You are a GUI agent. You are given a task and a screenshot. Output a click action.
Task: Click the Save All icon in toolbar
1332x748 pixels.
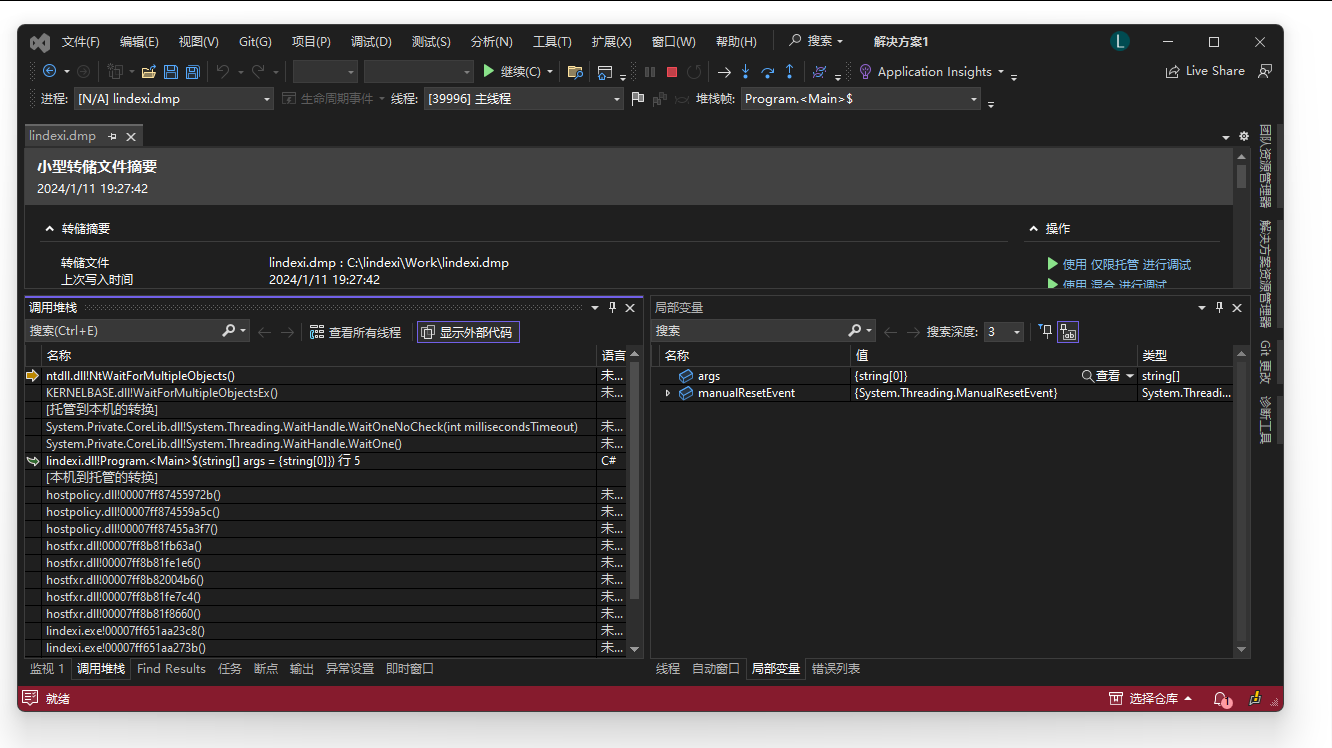(192, 72)
